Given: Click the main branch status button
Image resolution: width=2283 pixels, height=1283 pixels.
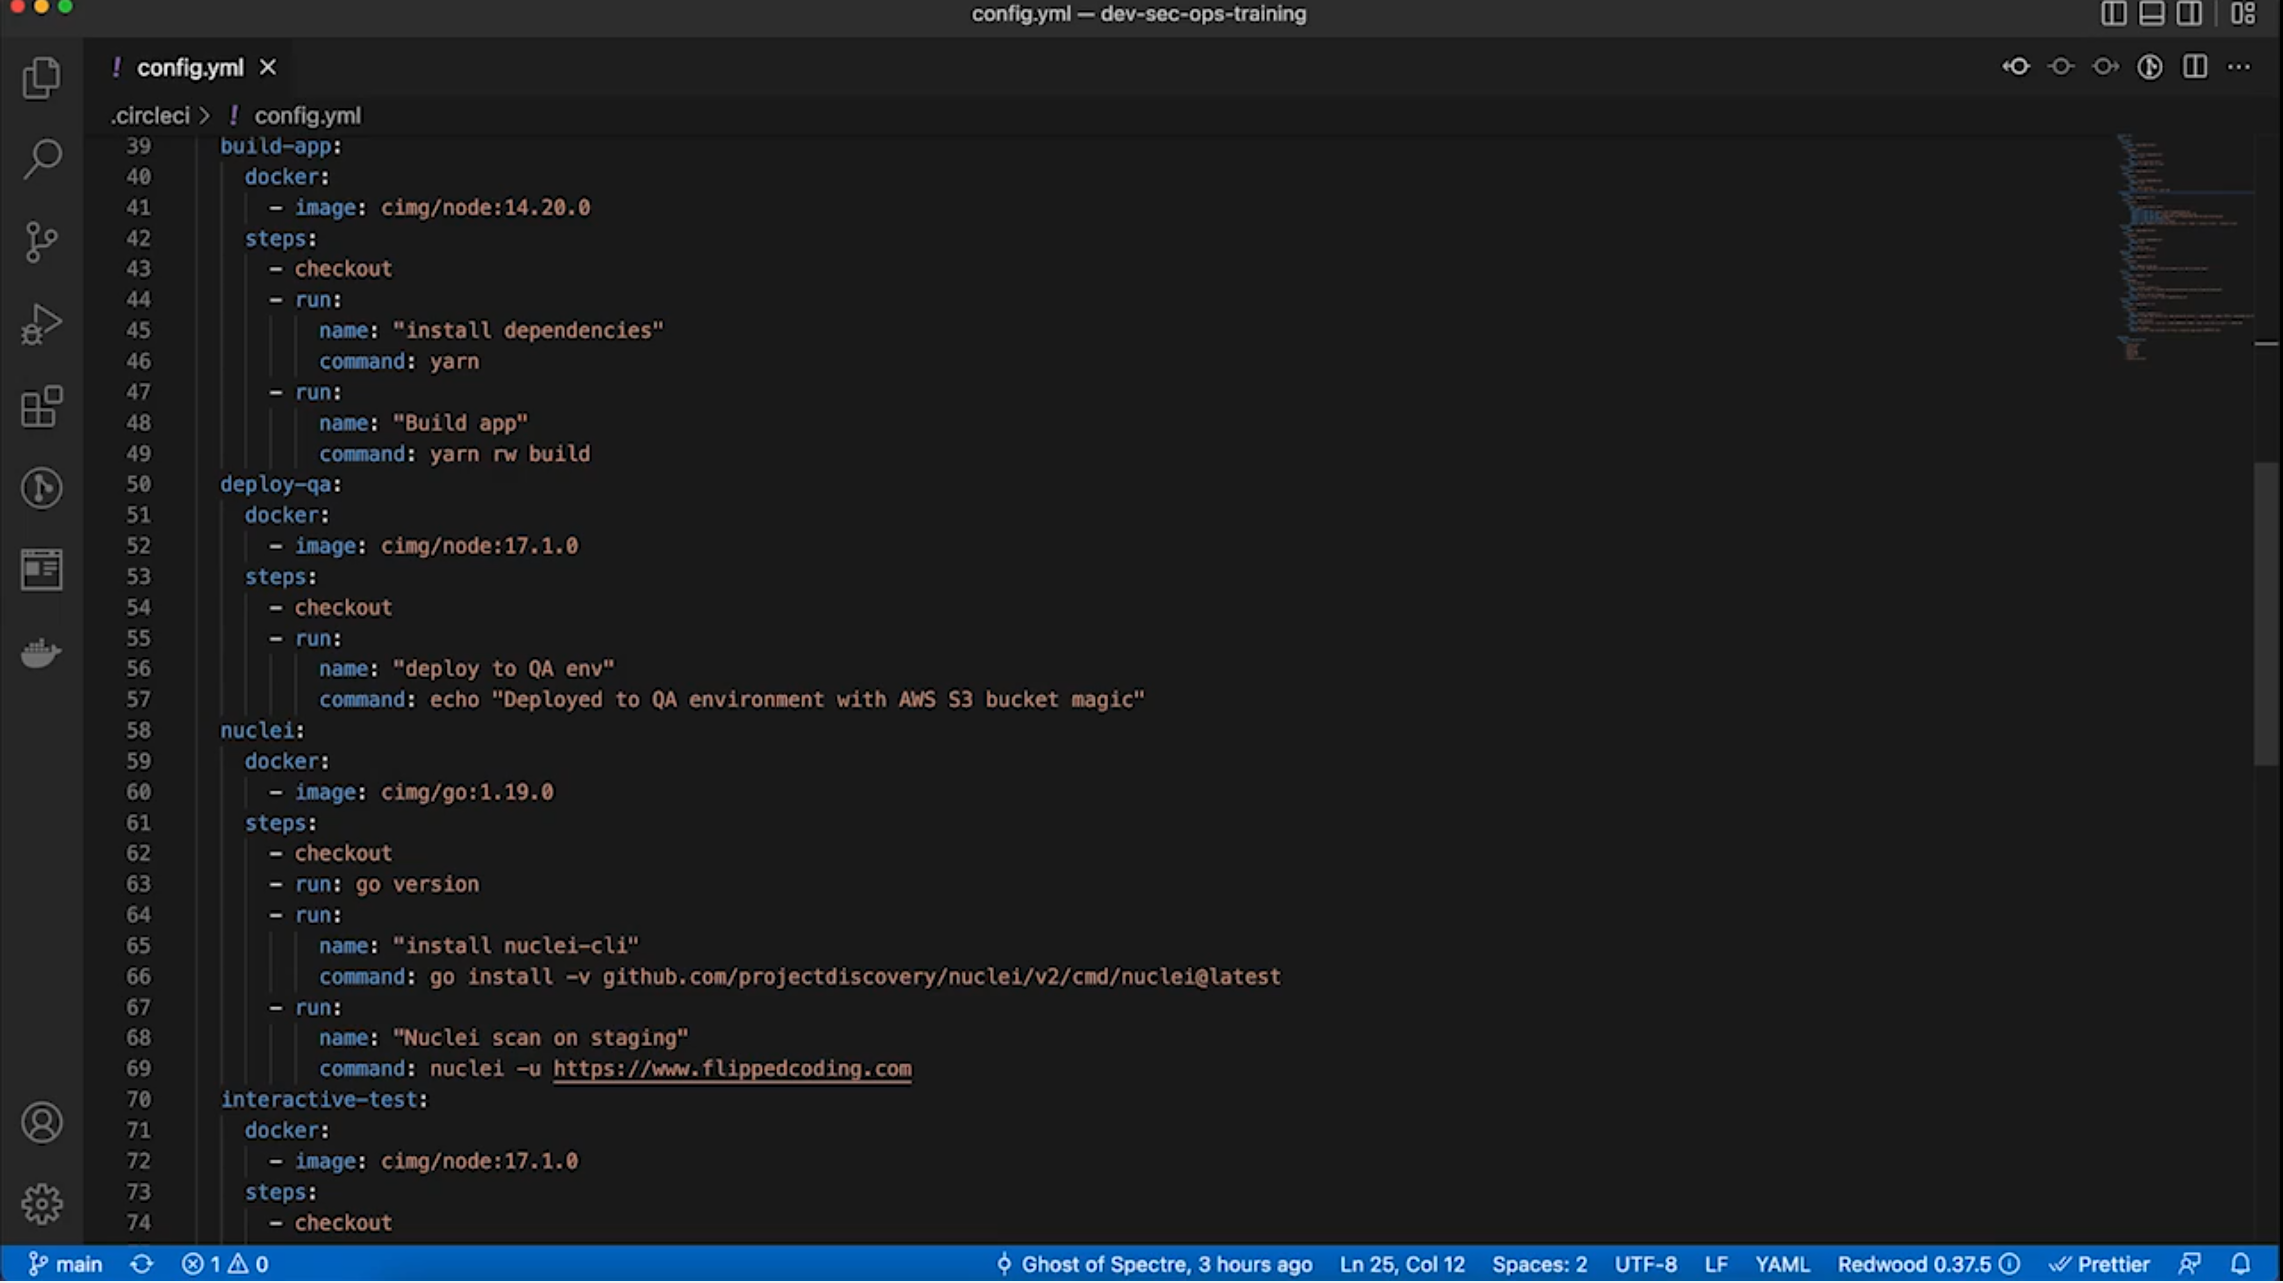Looking at the screenshot, I should tap(66, 1265).
